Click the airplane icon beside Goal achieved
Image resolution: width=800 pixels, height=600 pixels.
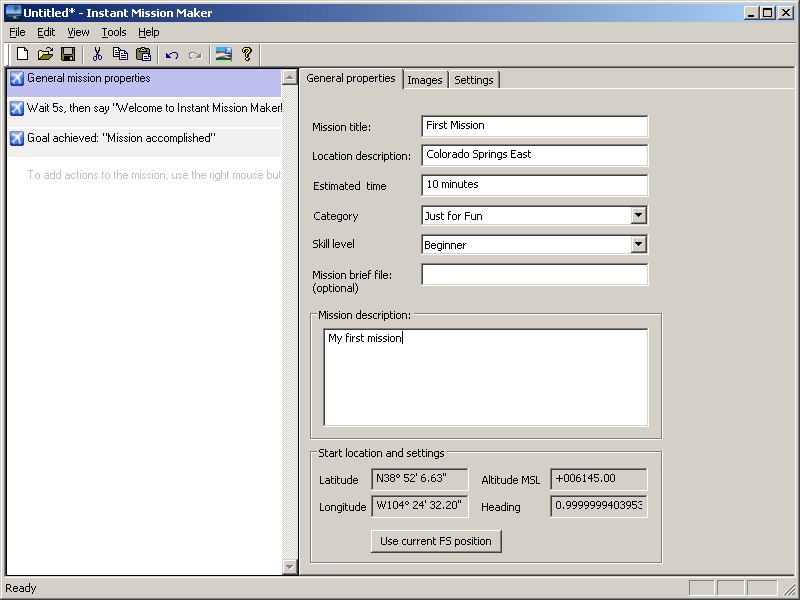[17, 138]
